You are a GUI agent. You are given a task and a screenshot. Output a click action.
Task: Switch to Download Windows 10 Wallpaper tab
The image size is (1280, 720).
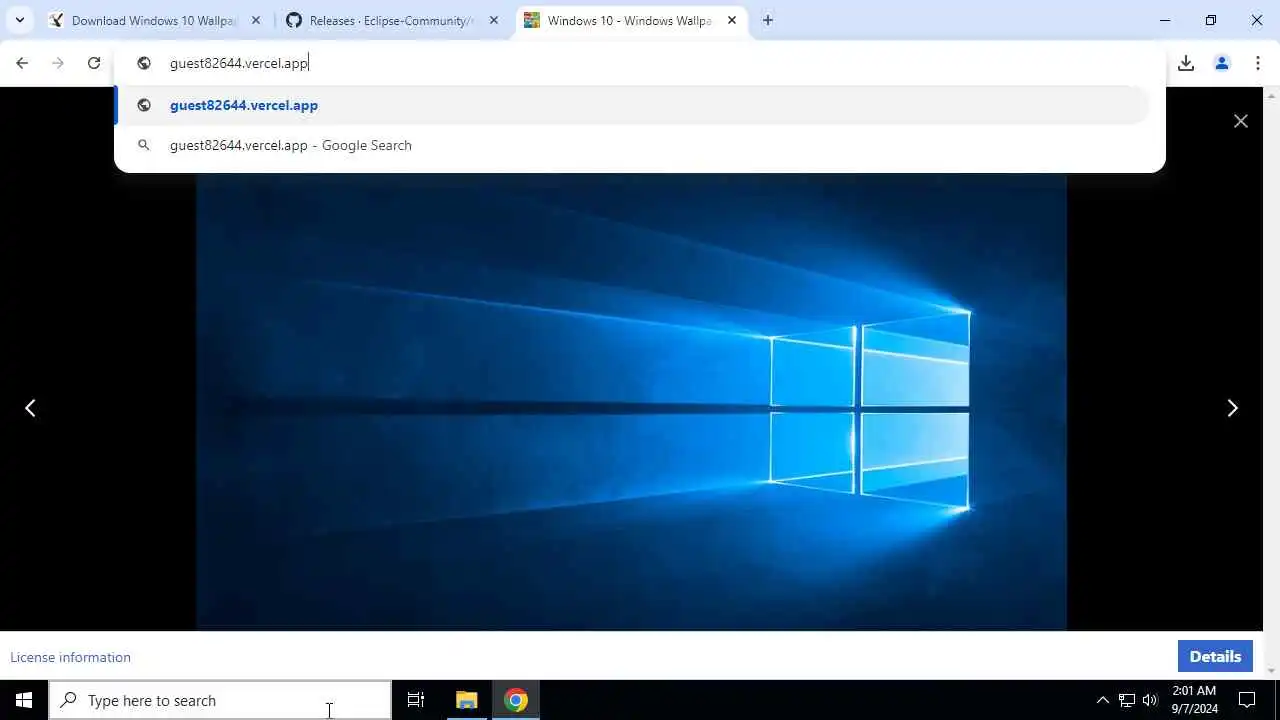point(154,20)
